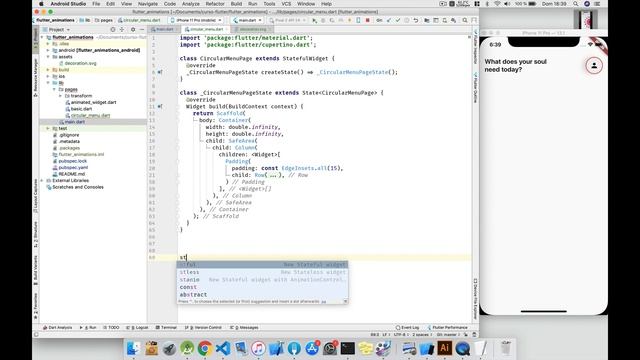
Task: Click the UTF-8 encoding status entry
Action: pos(400,334)
